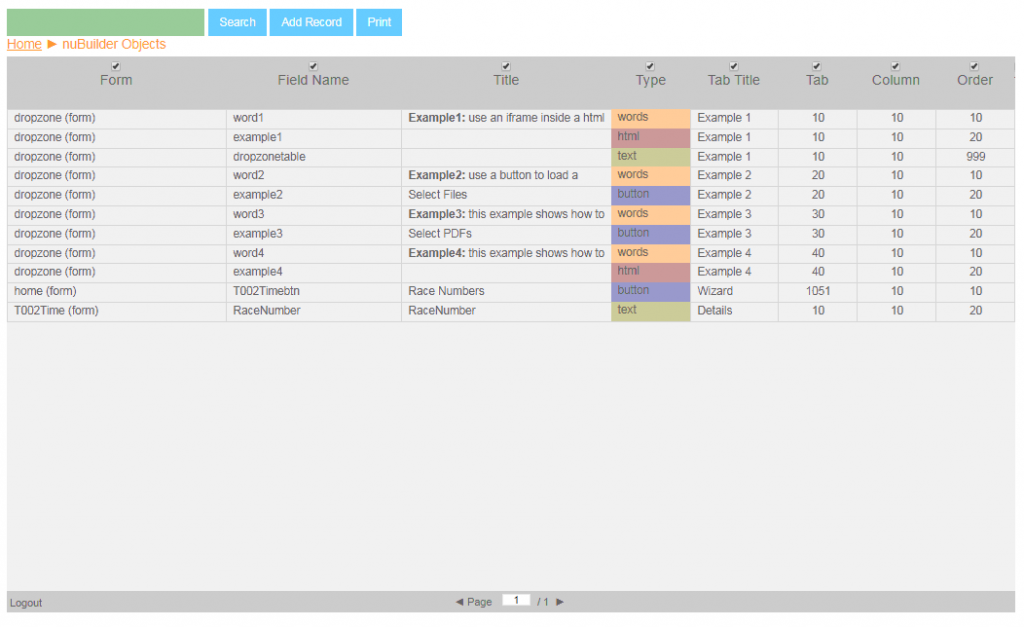Viewport: 1024px width, 627px height.
Task: Click orange 'words' type cell for word1
Action: click(650, 118)
